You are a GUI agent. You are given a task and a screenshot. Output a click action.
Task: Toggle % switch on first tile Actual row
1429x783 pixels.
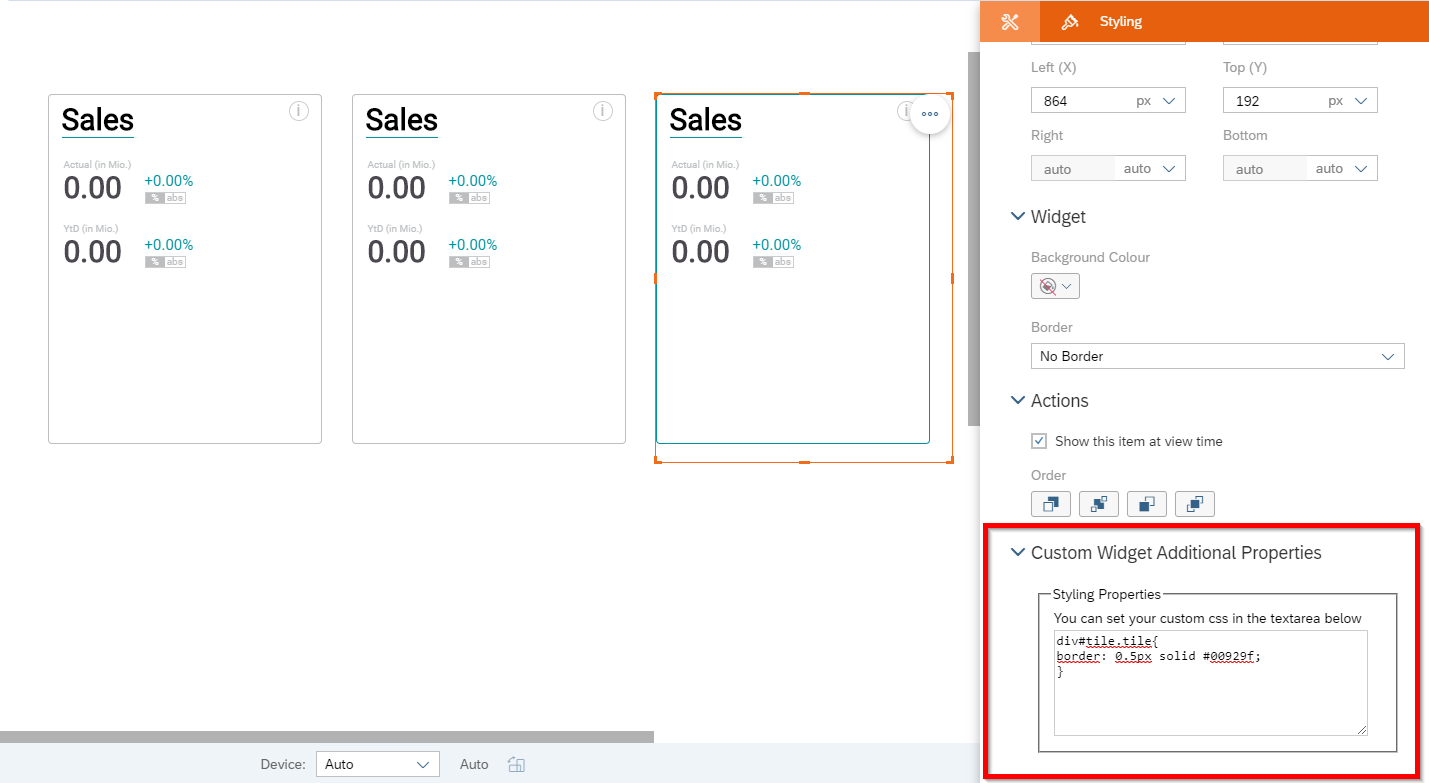click(x=154, y=198)
